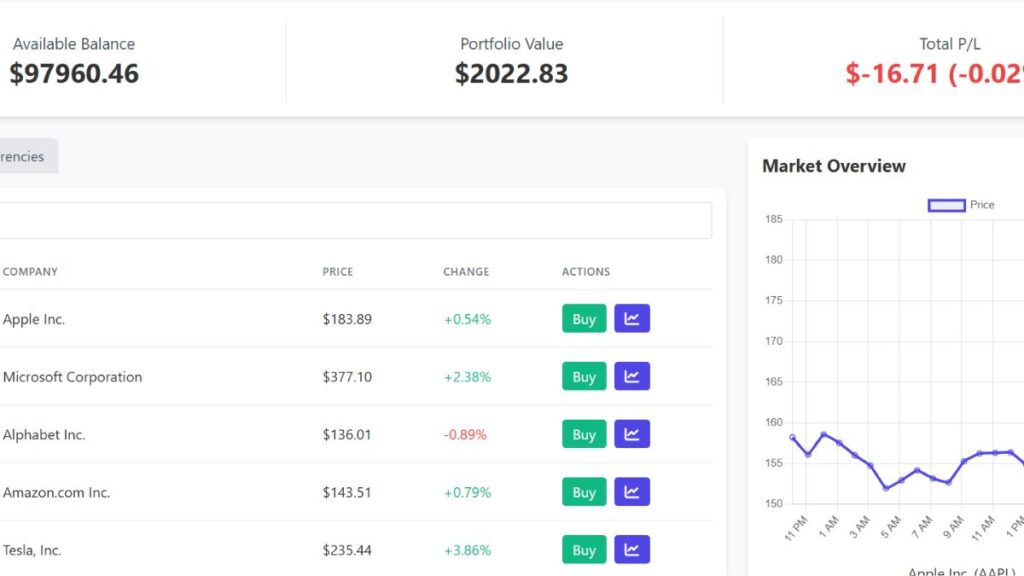Viewport: 1024px width, 576px height.
Task: Click the Portfolio Value label
Action: coord(511,44)
